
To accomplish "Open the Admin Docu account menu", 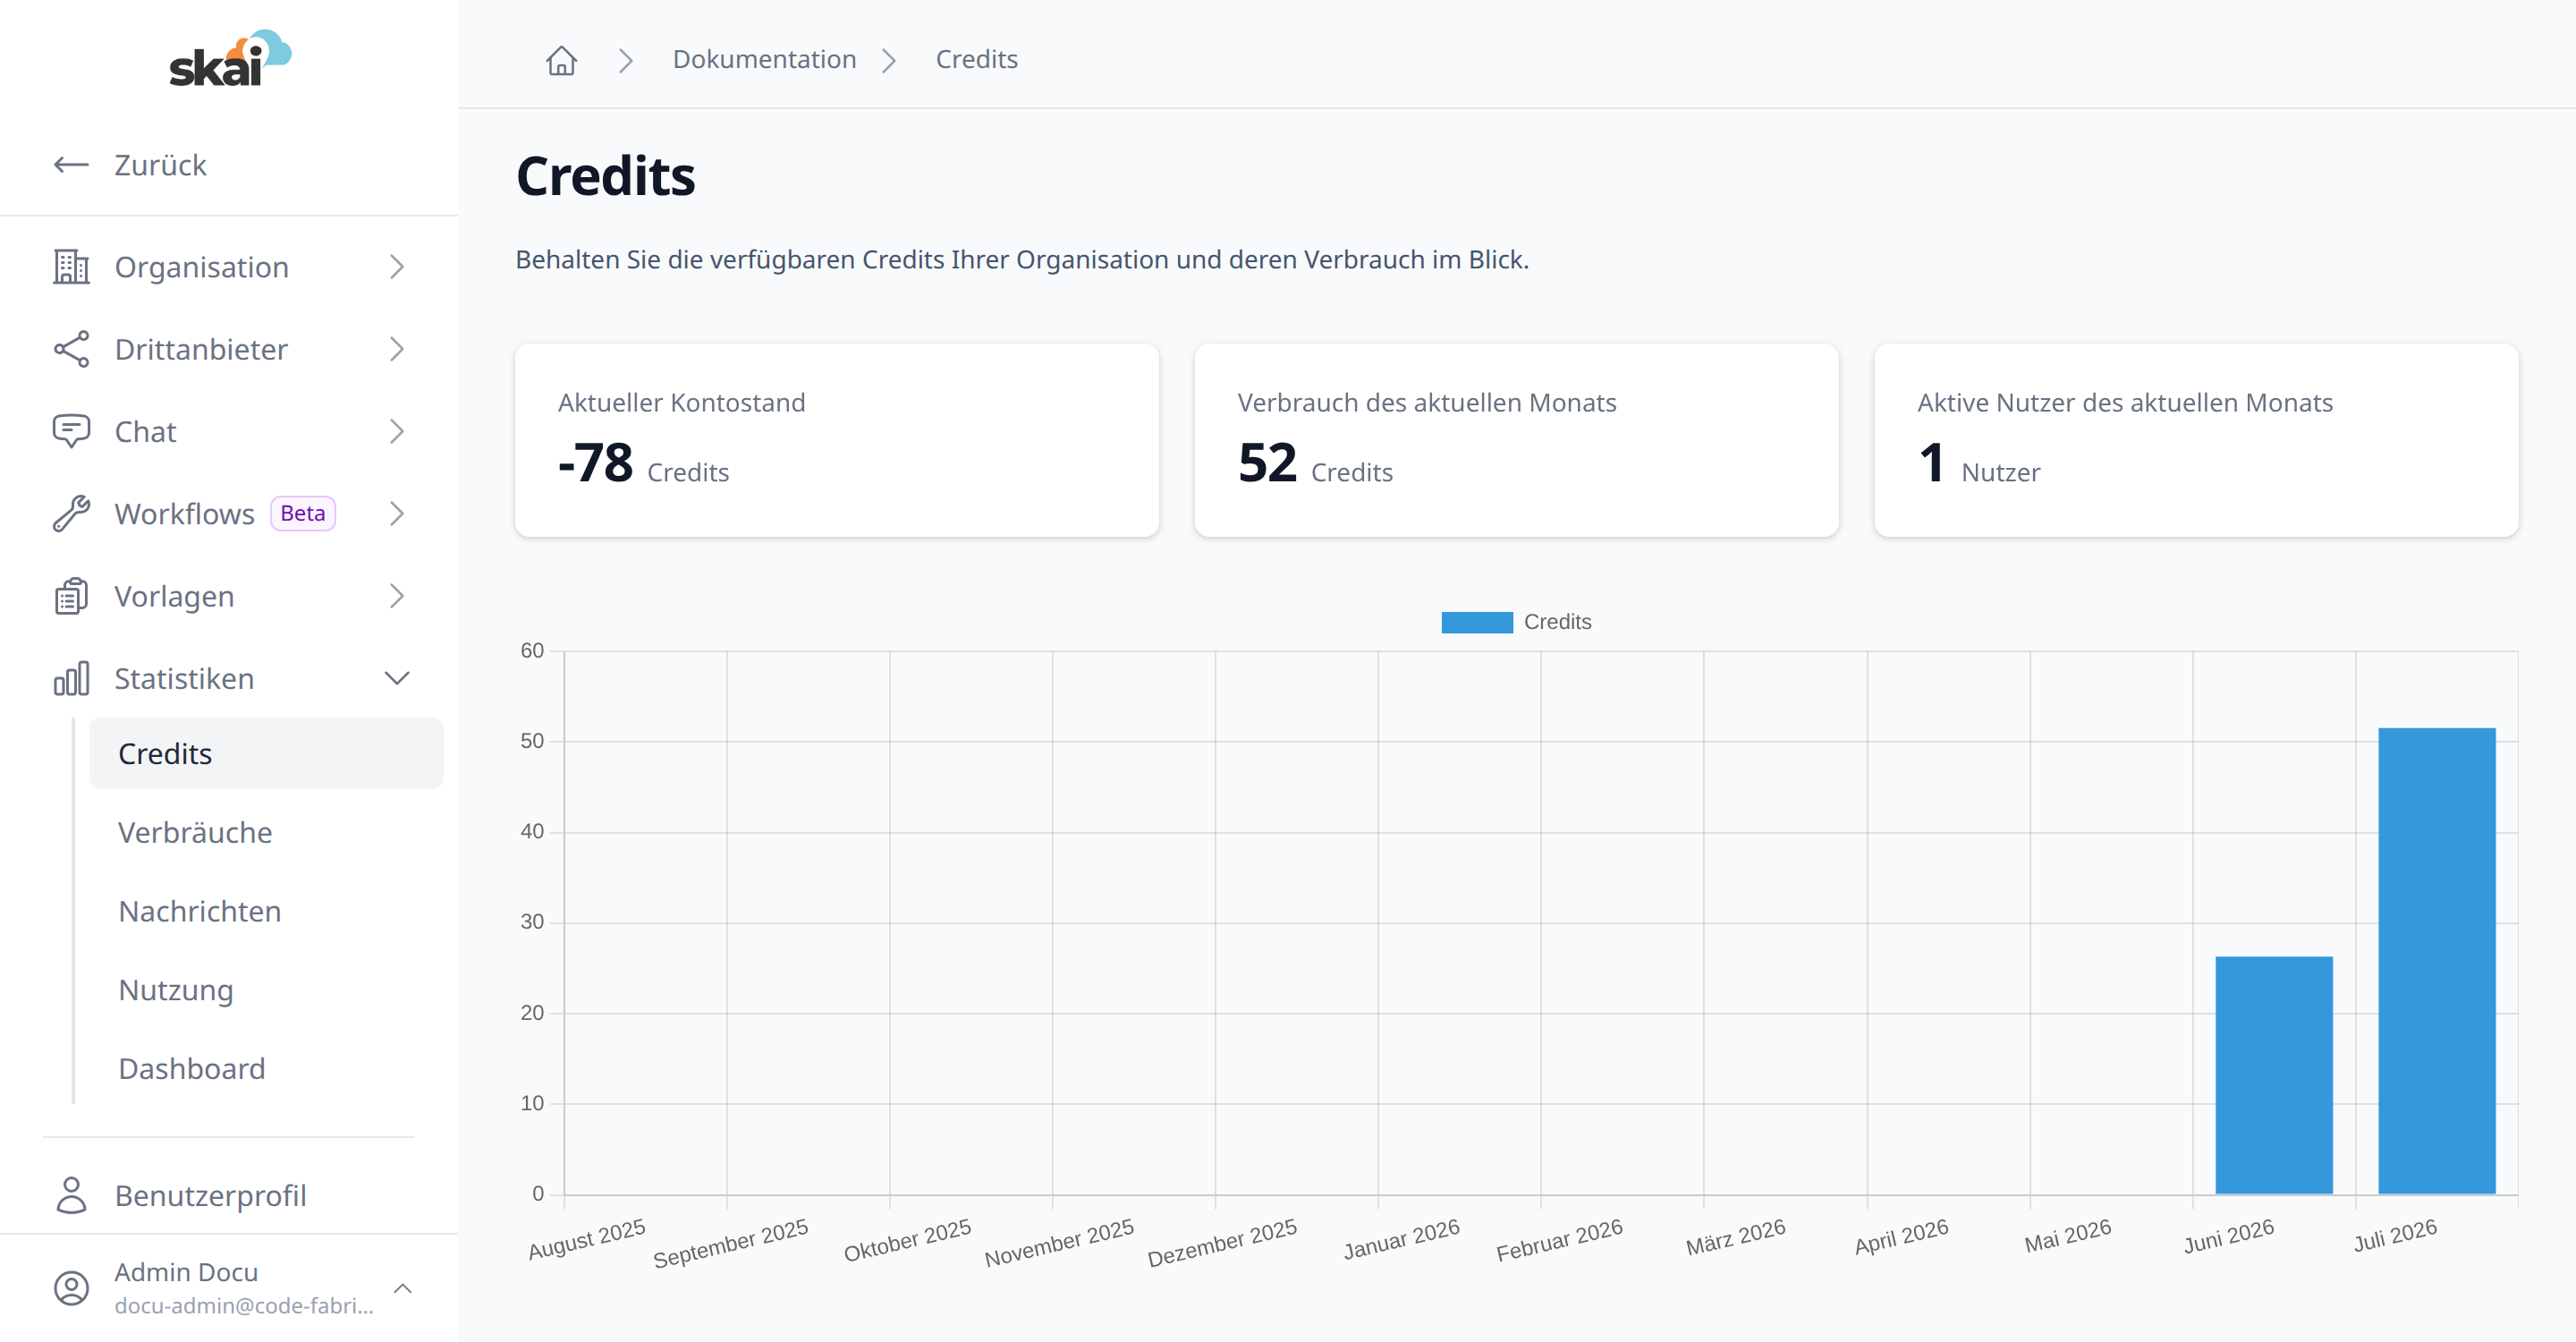I will [x=229, y=1288].
